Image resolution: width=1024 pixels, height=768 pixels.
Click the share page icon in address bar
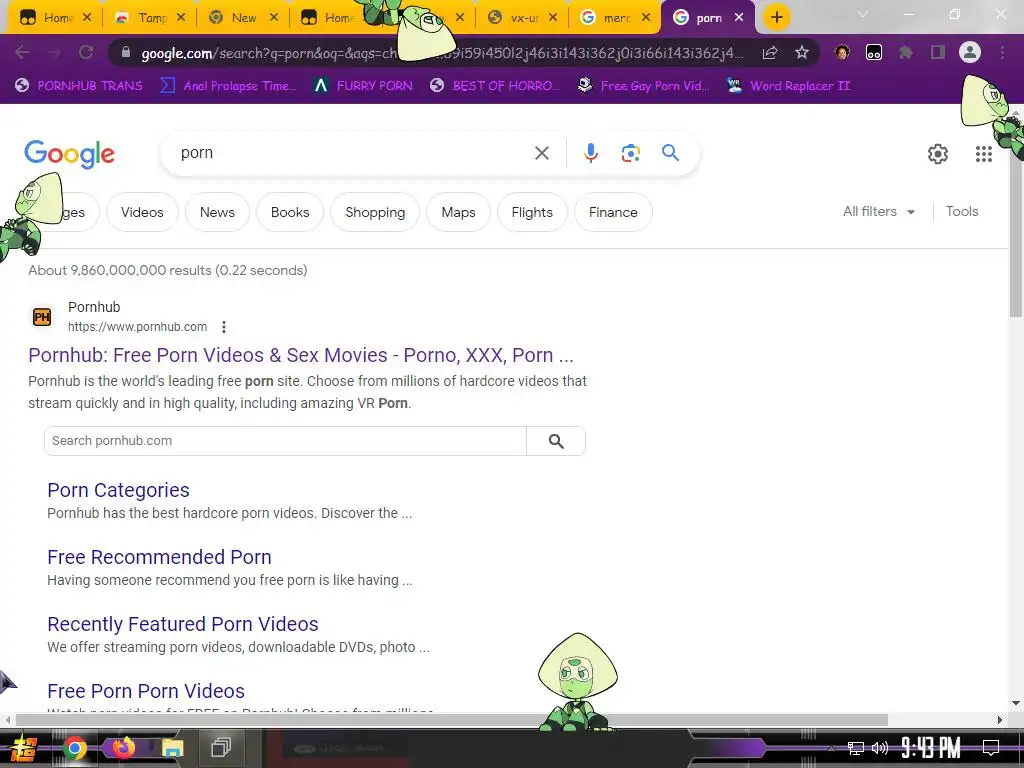[770, 53]
